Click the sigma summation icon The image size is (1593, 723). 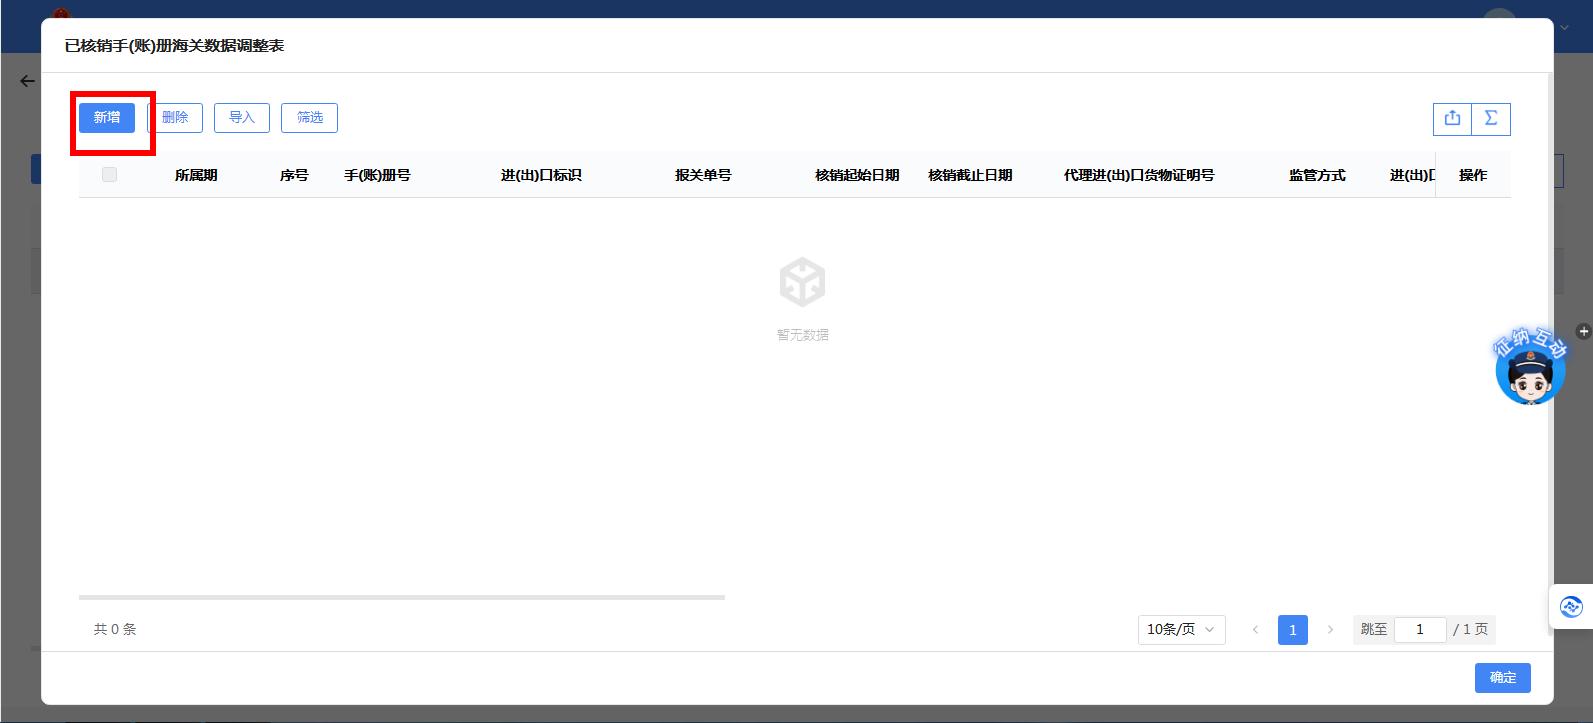coord(1490,118)
